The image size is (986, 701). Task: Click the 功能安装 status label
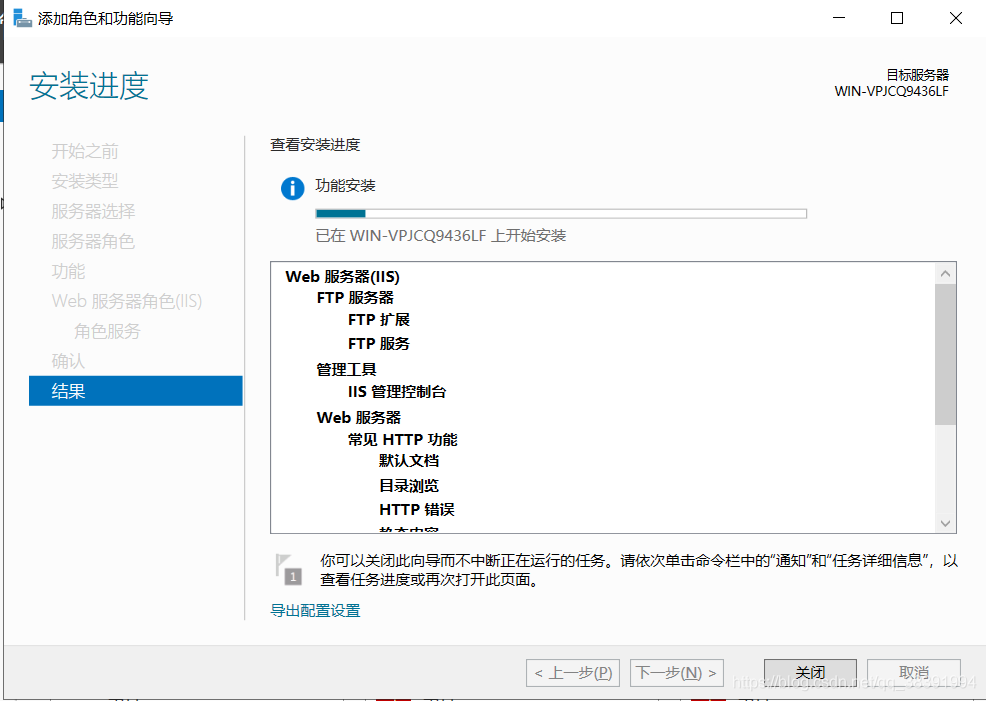click(x=345, y=185)
